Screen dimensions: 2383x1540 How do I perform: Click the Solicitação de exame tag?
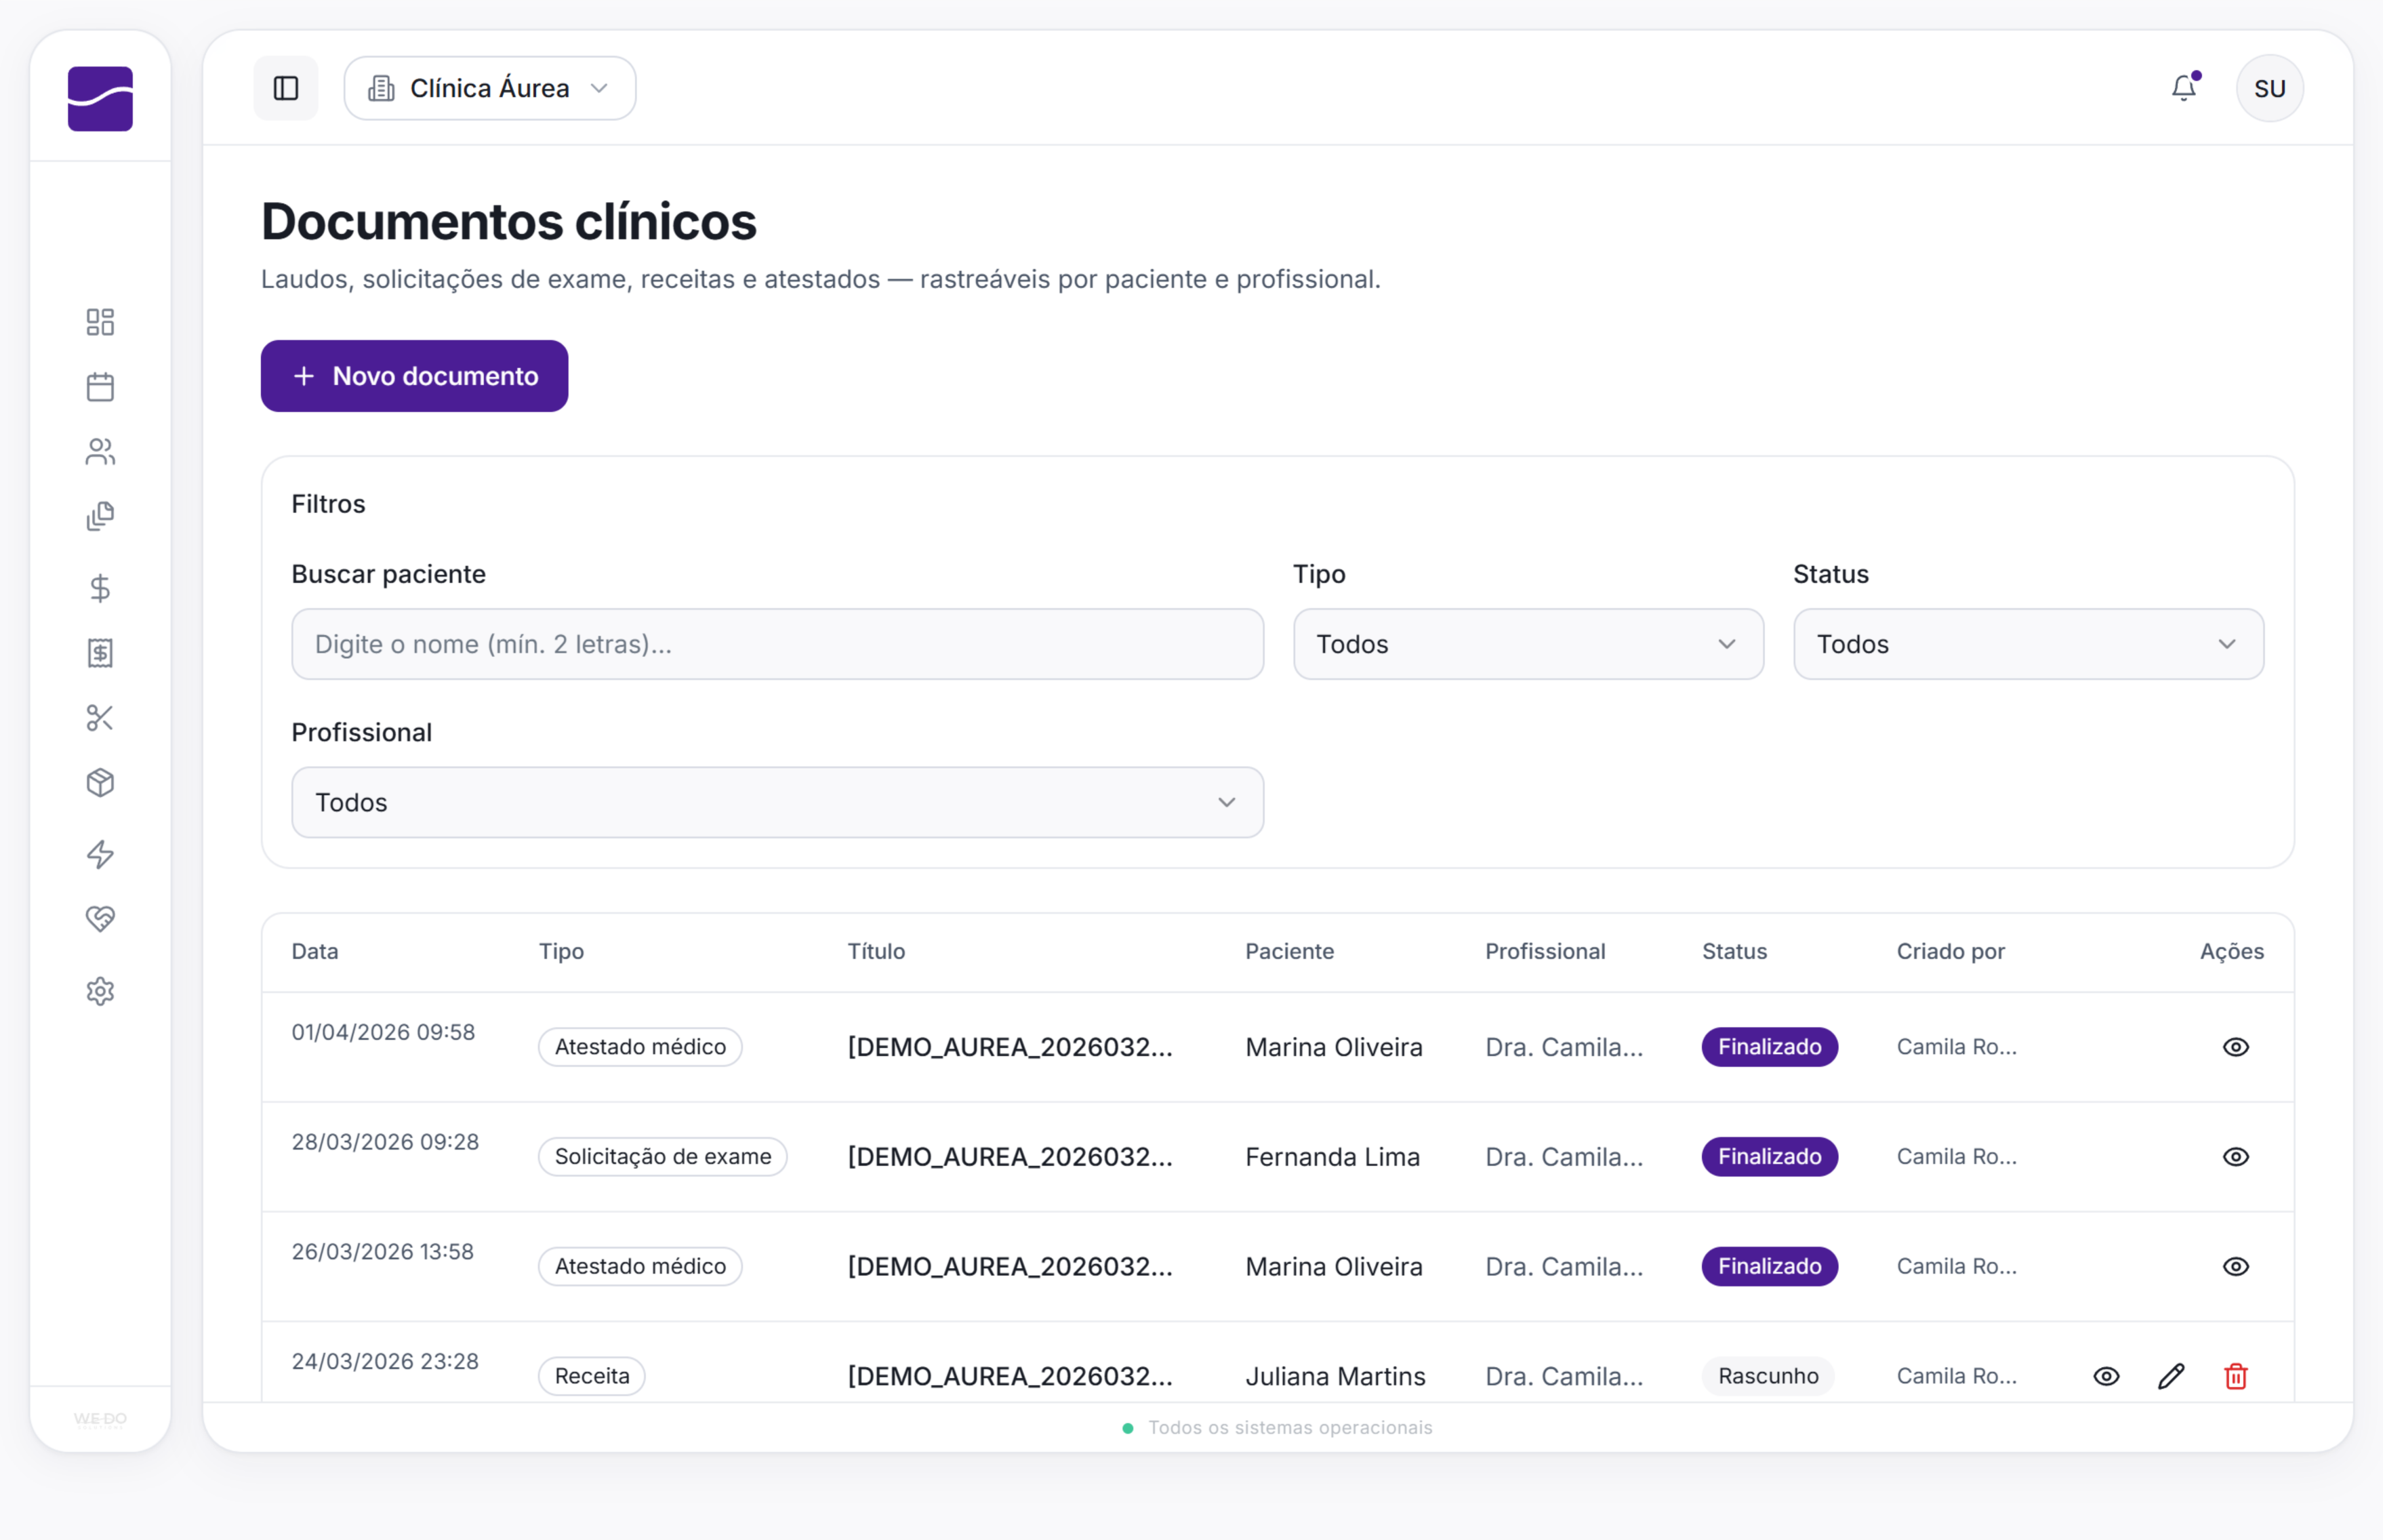pyautogui.click(x=663, y=1157)
